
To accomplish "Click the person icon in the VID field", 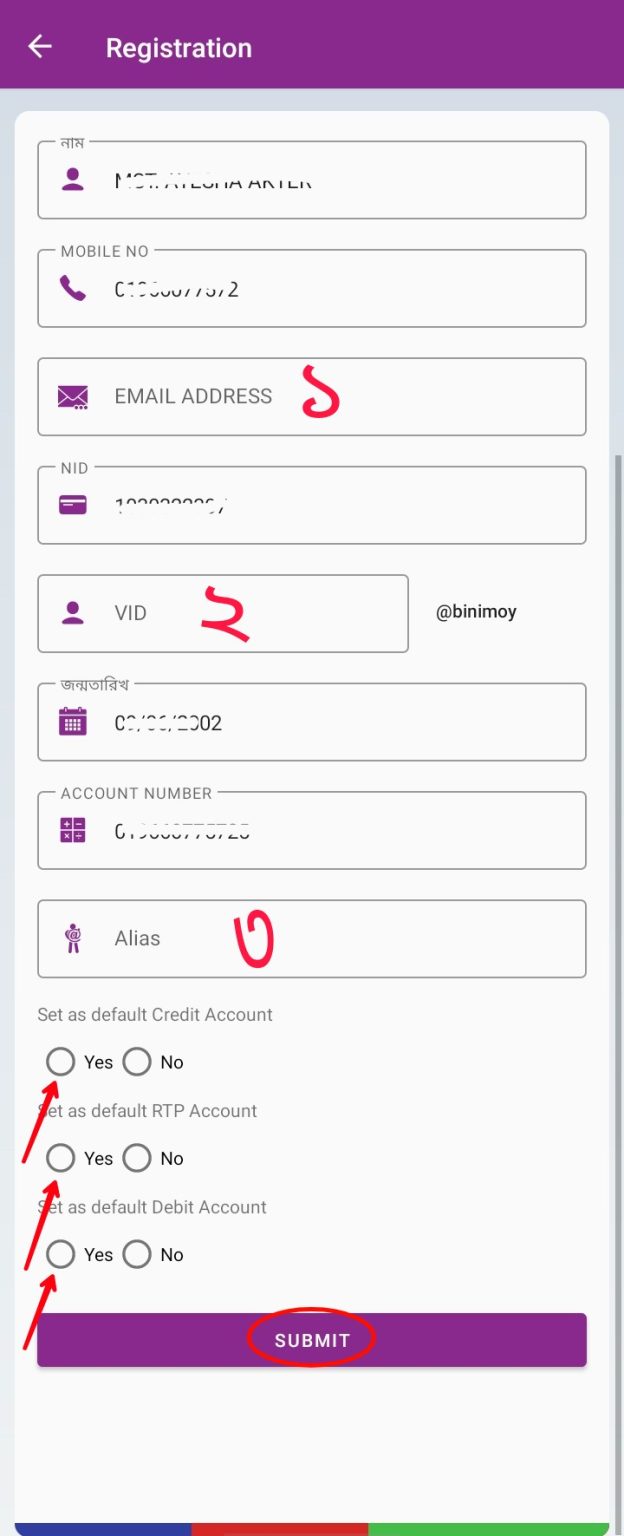I will (x=72, y=613).
